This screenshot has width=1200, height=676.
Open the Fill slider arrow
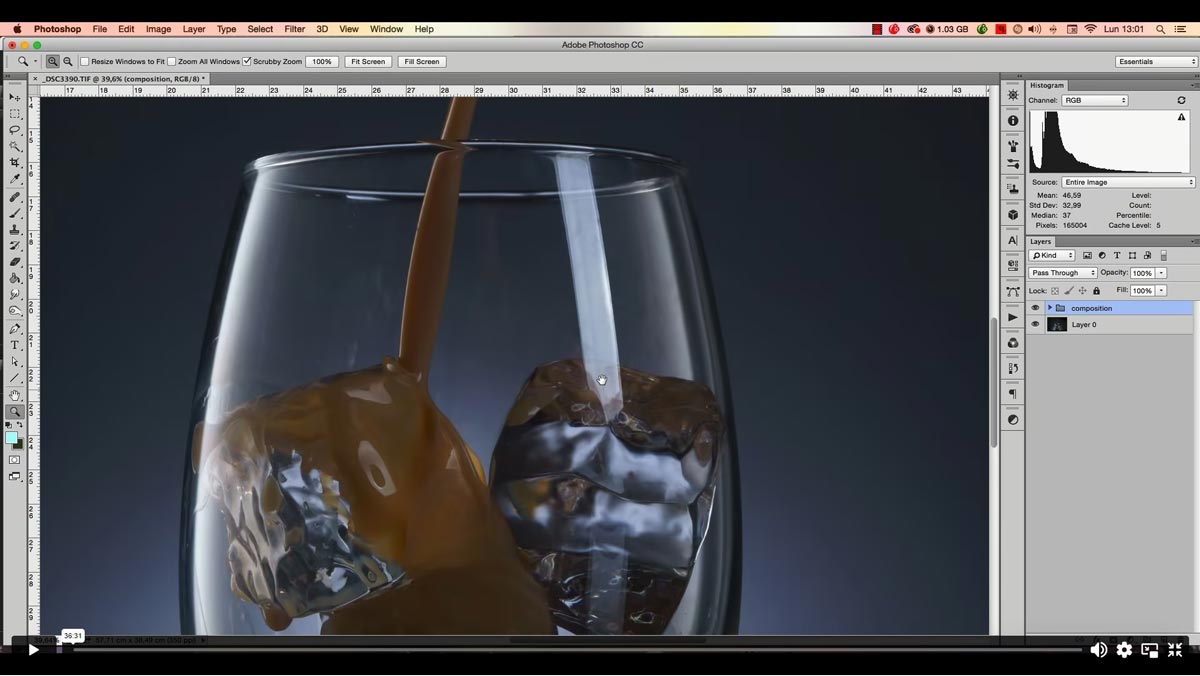pyautogui.click(x=1162, y=291)
